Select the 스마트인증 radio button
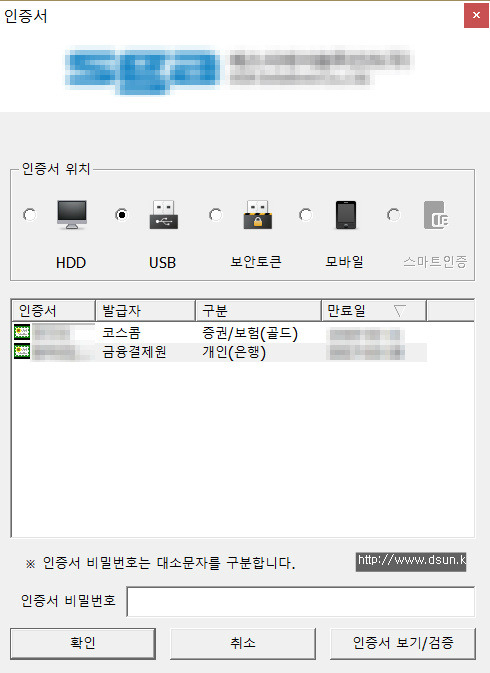The width and height of the screenshot is (490, 673). 393,214
